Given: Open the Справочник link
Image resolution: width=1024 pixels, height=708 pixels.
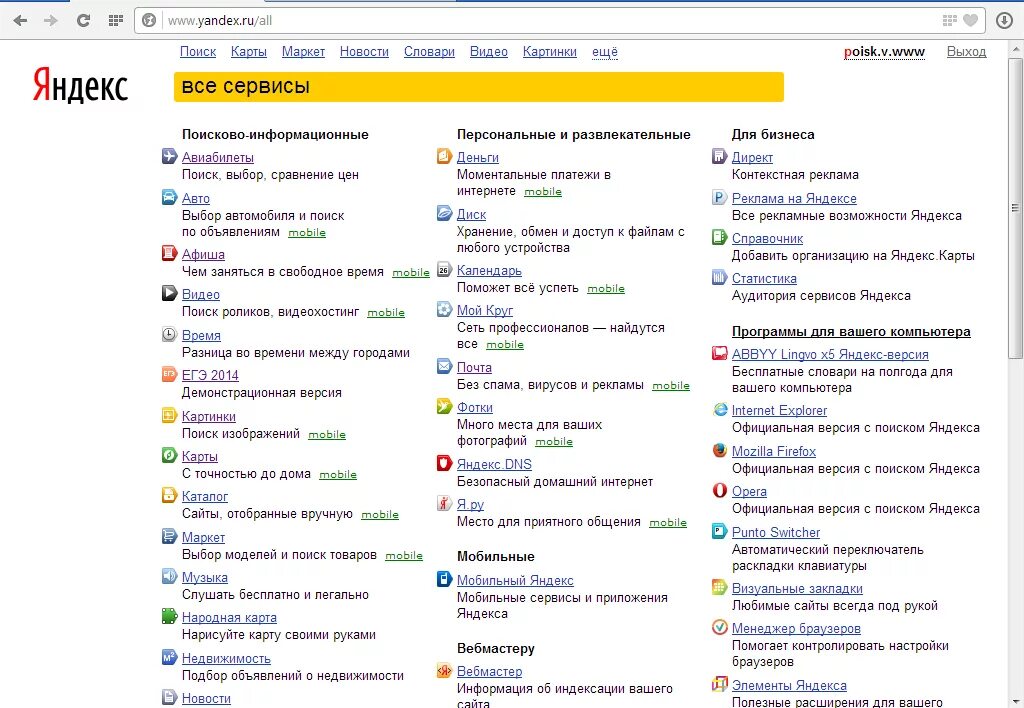Looking at the screenshot, I should point(767,238).
